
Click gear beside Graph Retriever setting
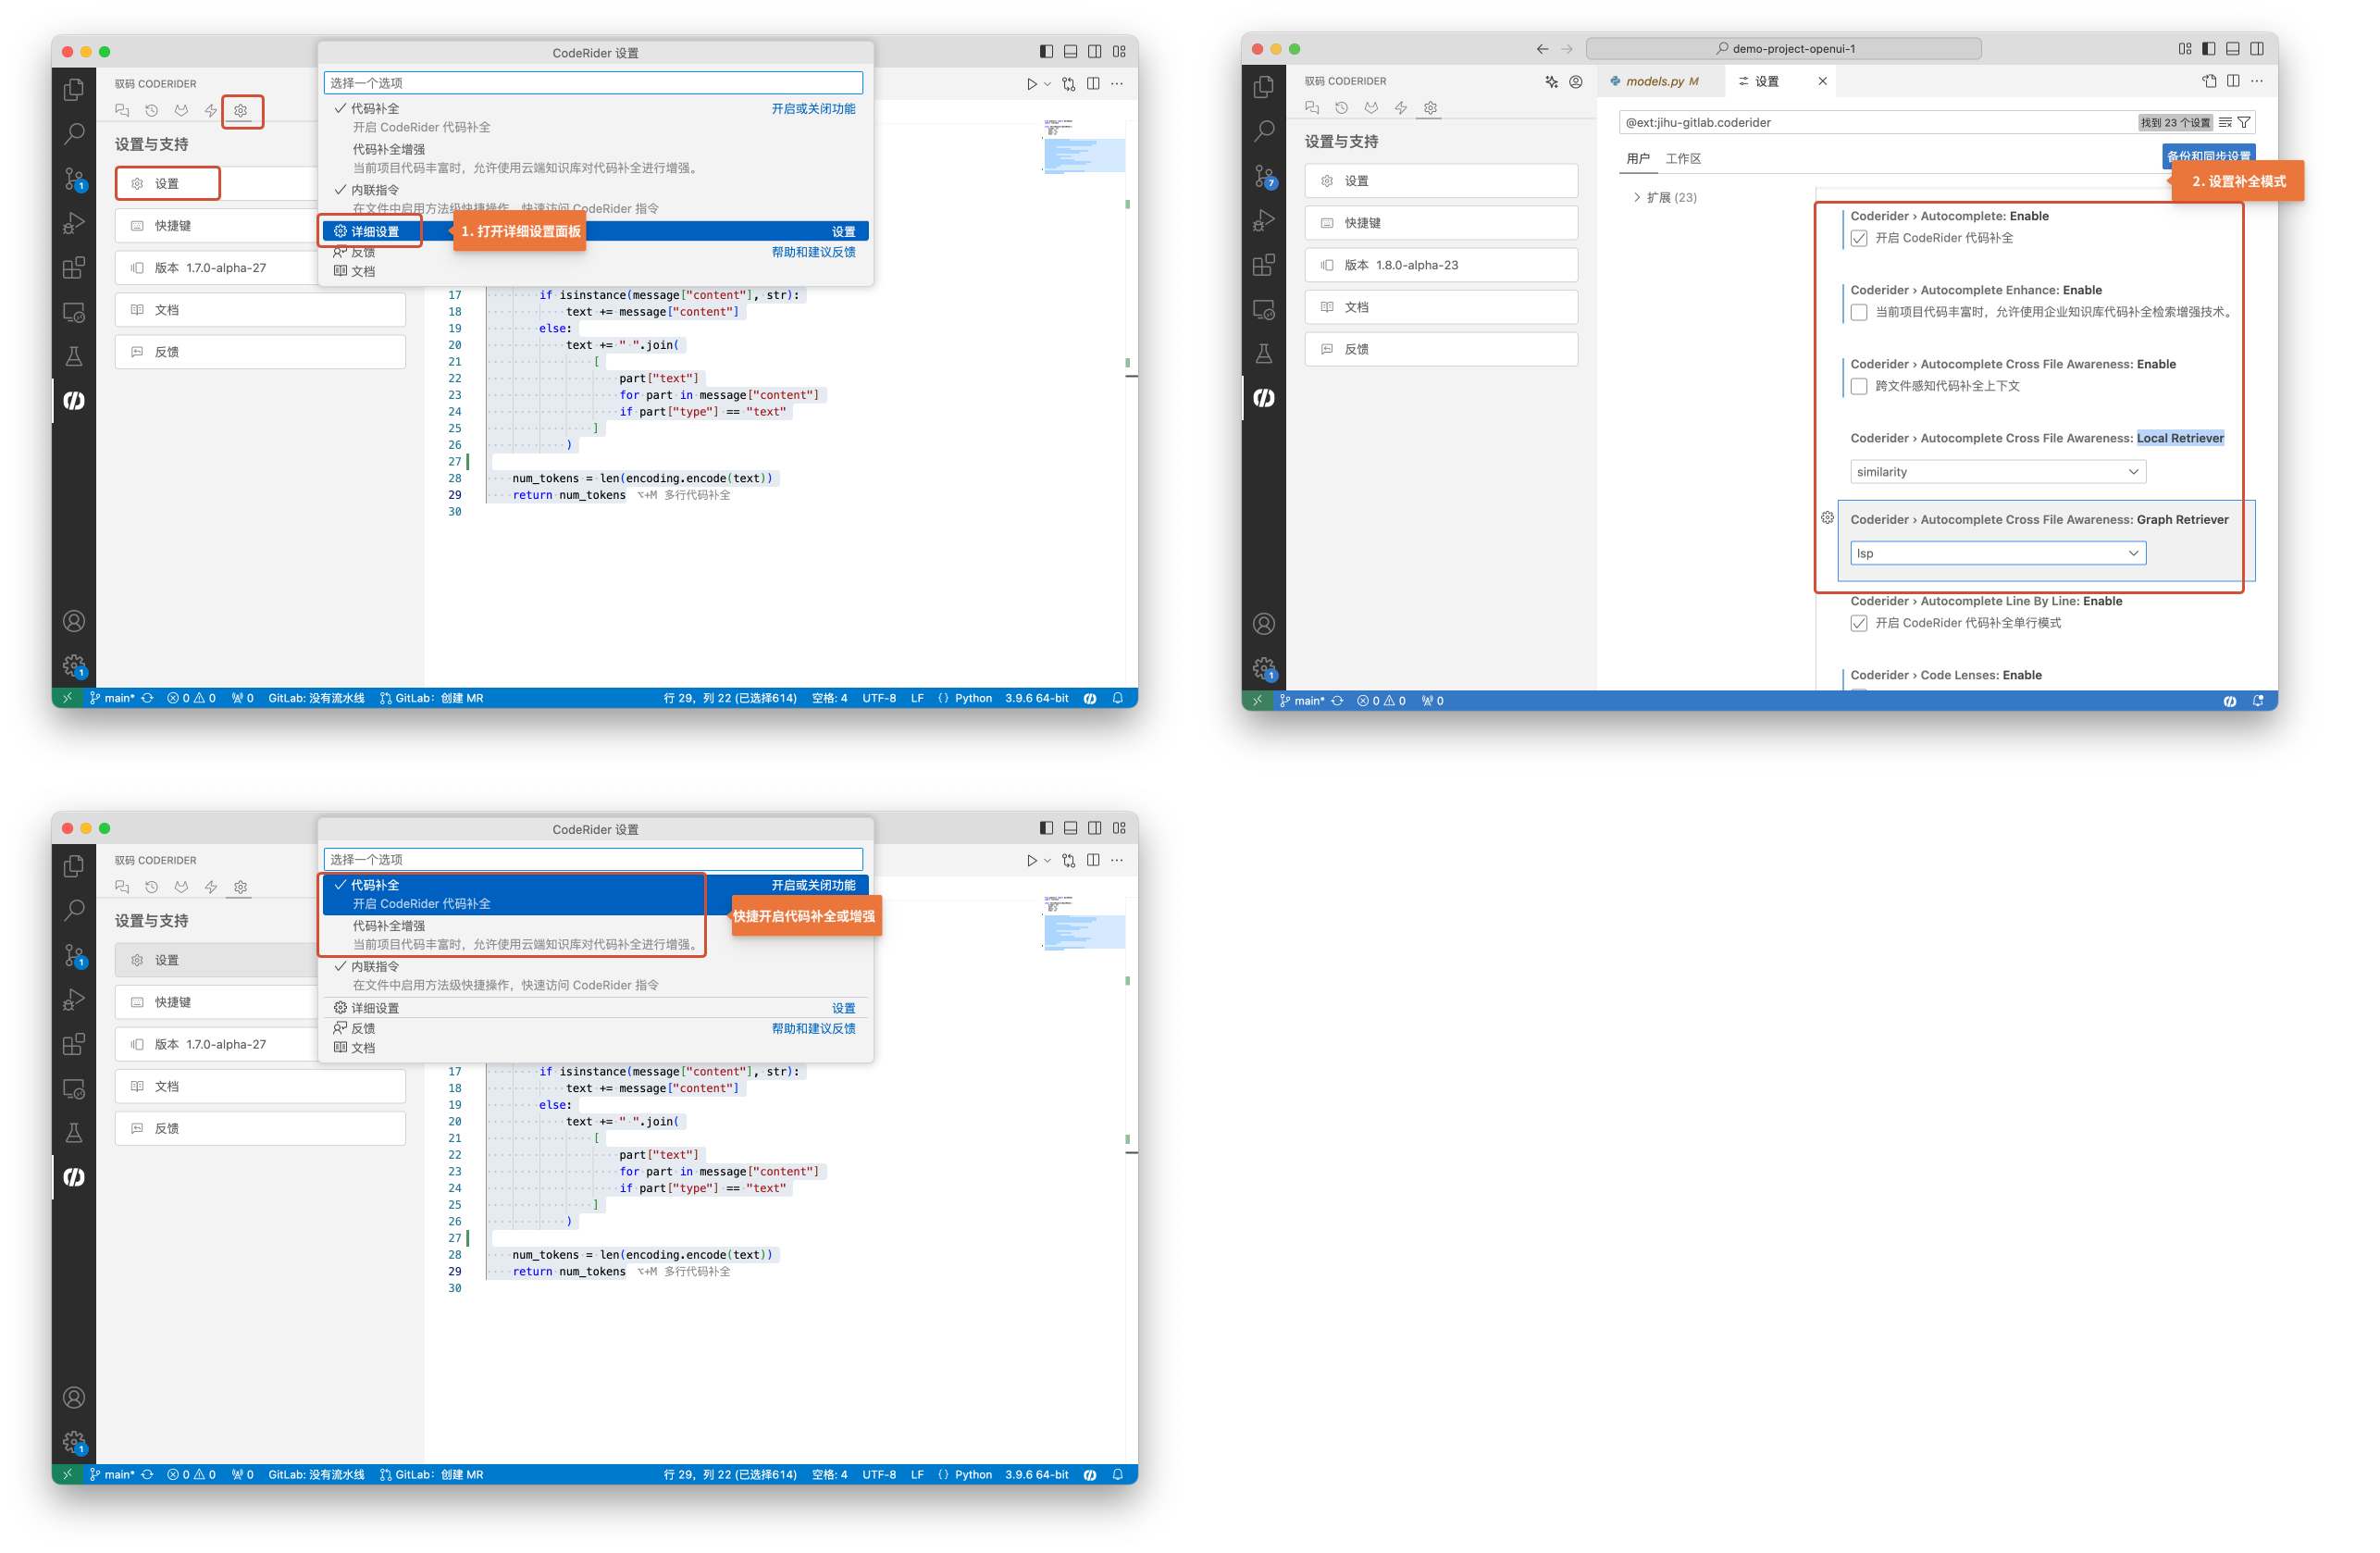(x=1827, y=518)
